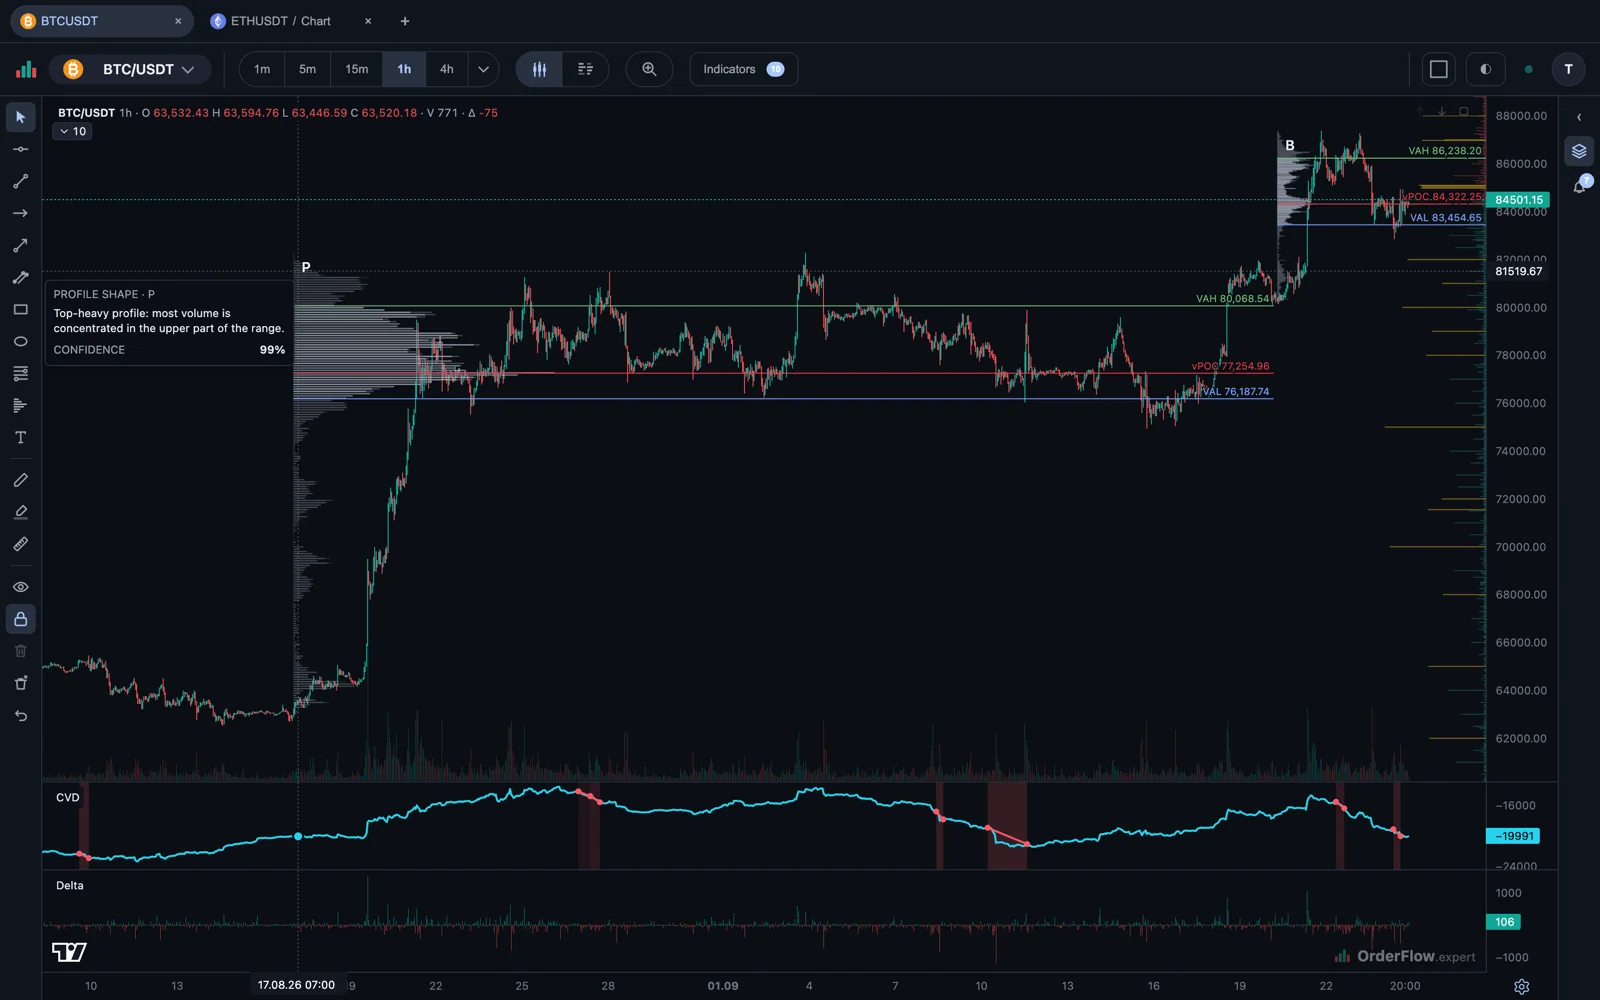The height and width of the screenshot is (1000, 1600).
Task: Select the trend line tool
Action: pos(20,181)
